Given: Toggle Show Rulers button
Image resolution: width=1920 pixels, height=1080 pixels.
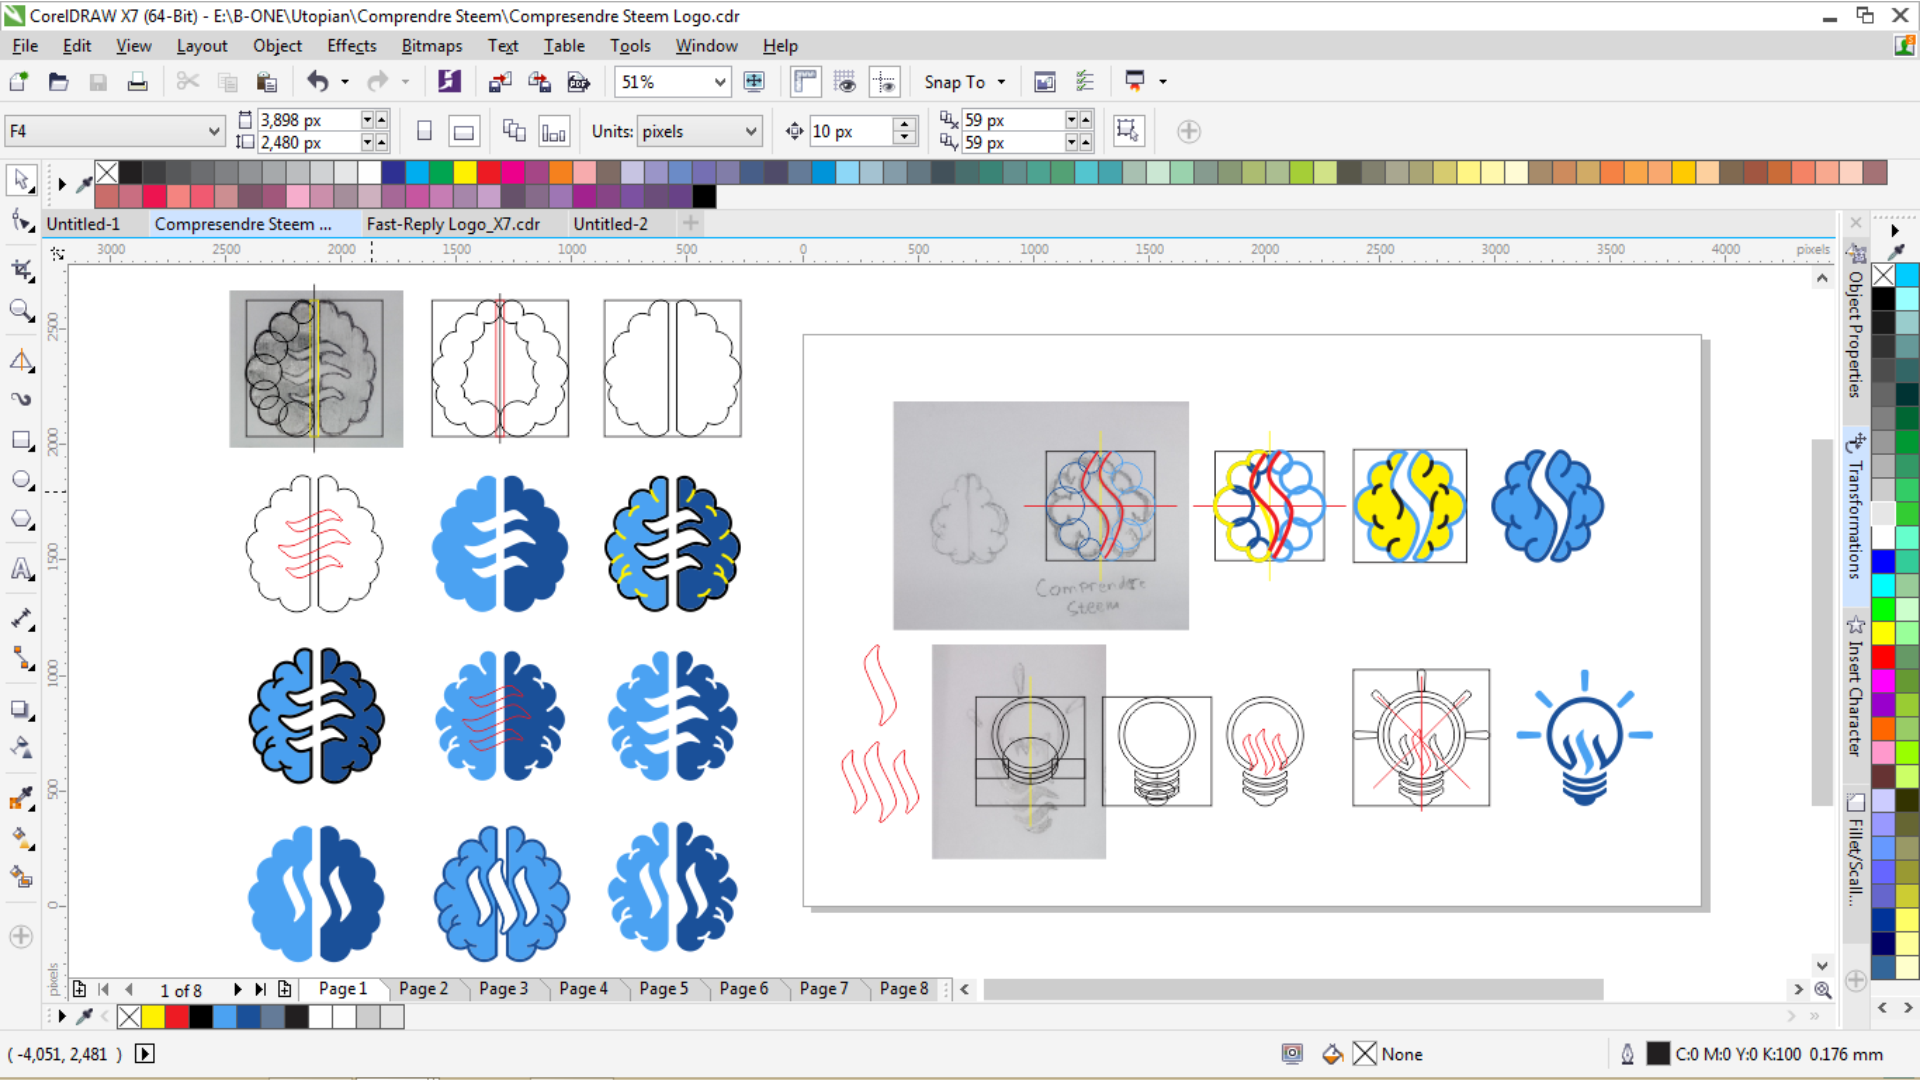Looking at the screenshot, I should click(805, 82).
